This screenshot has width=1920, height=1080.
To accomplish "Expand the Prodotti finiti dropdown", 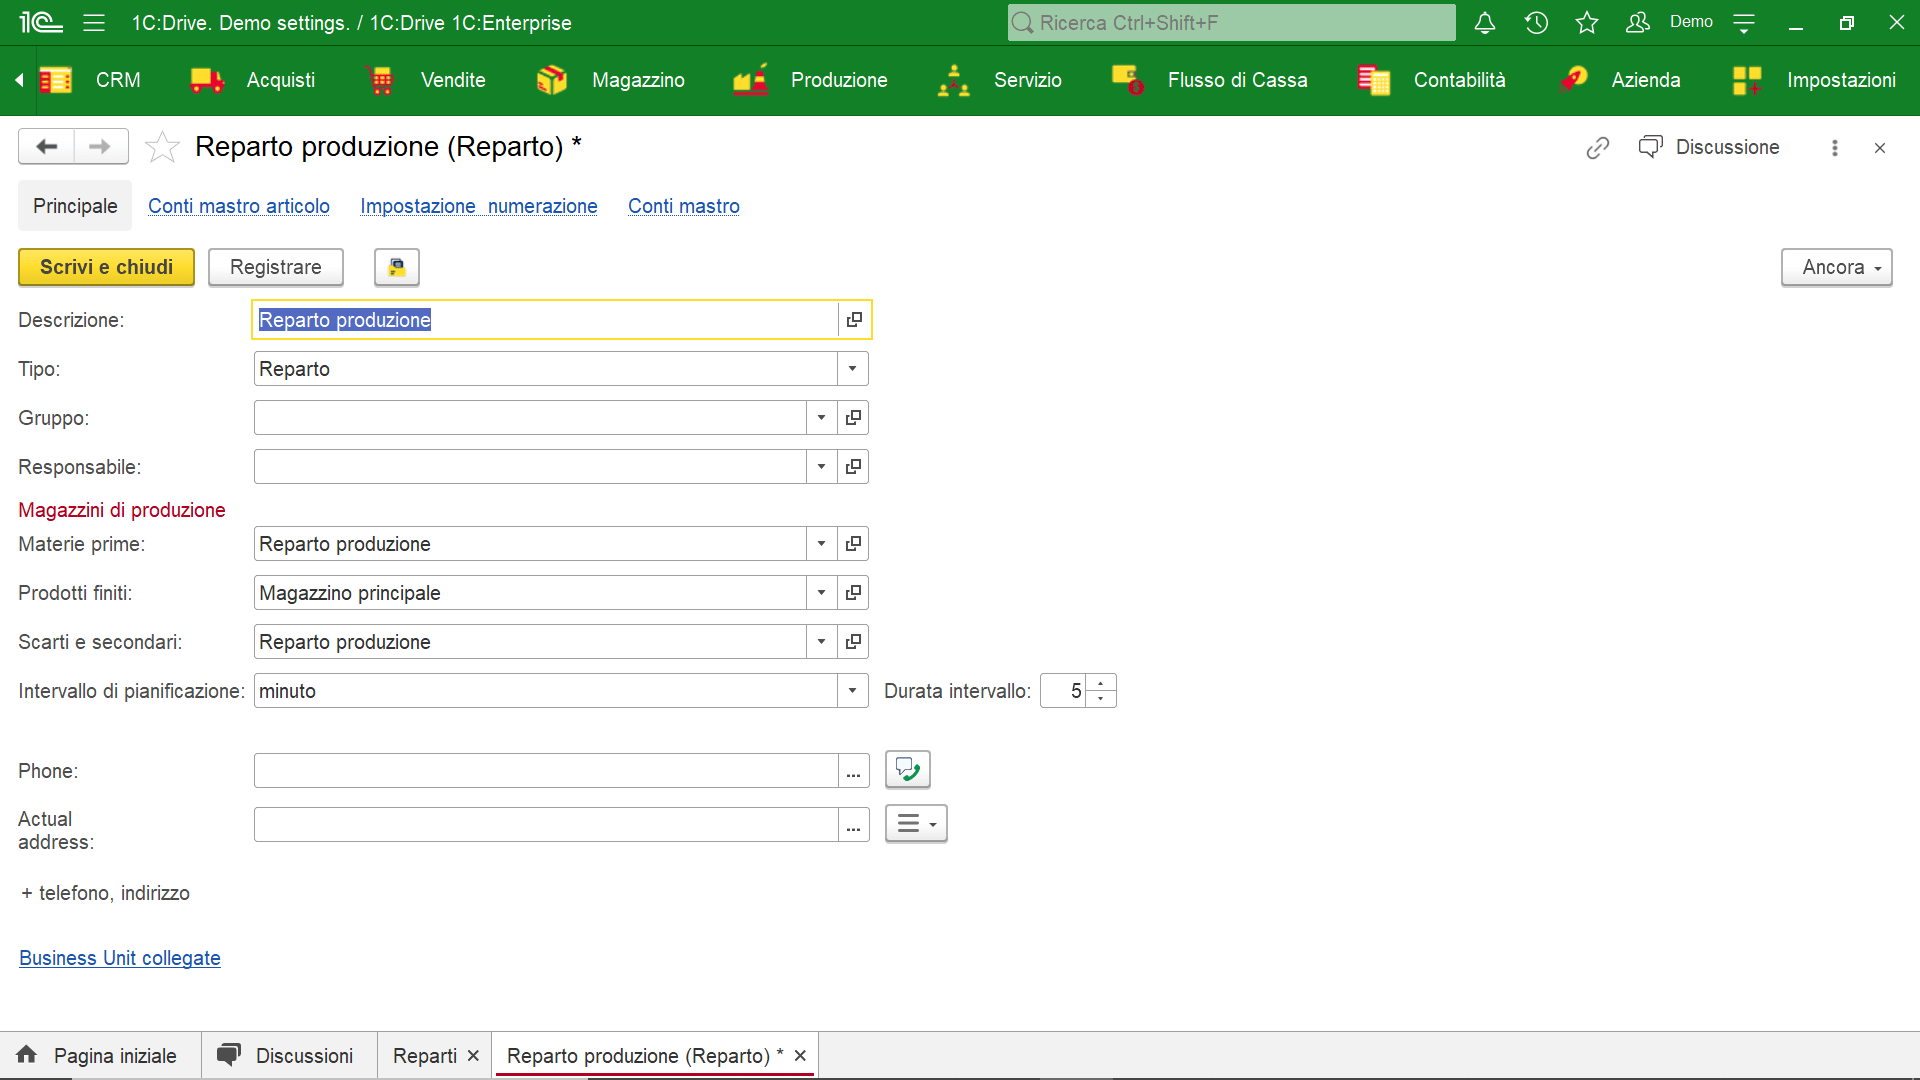I will point(821,593).
